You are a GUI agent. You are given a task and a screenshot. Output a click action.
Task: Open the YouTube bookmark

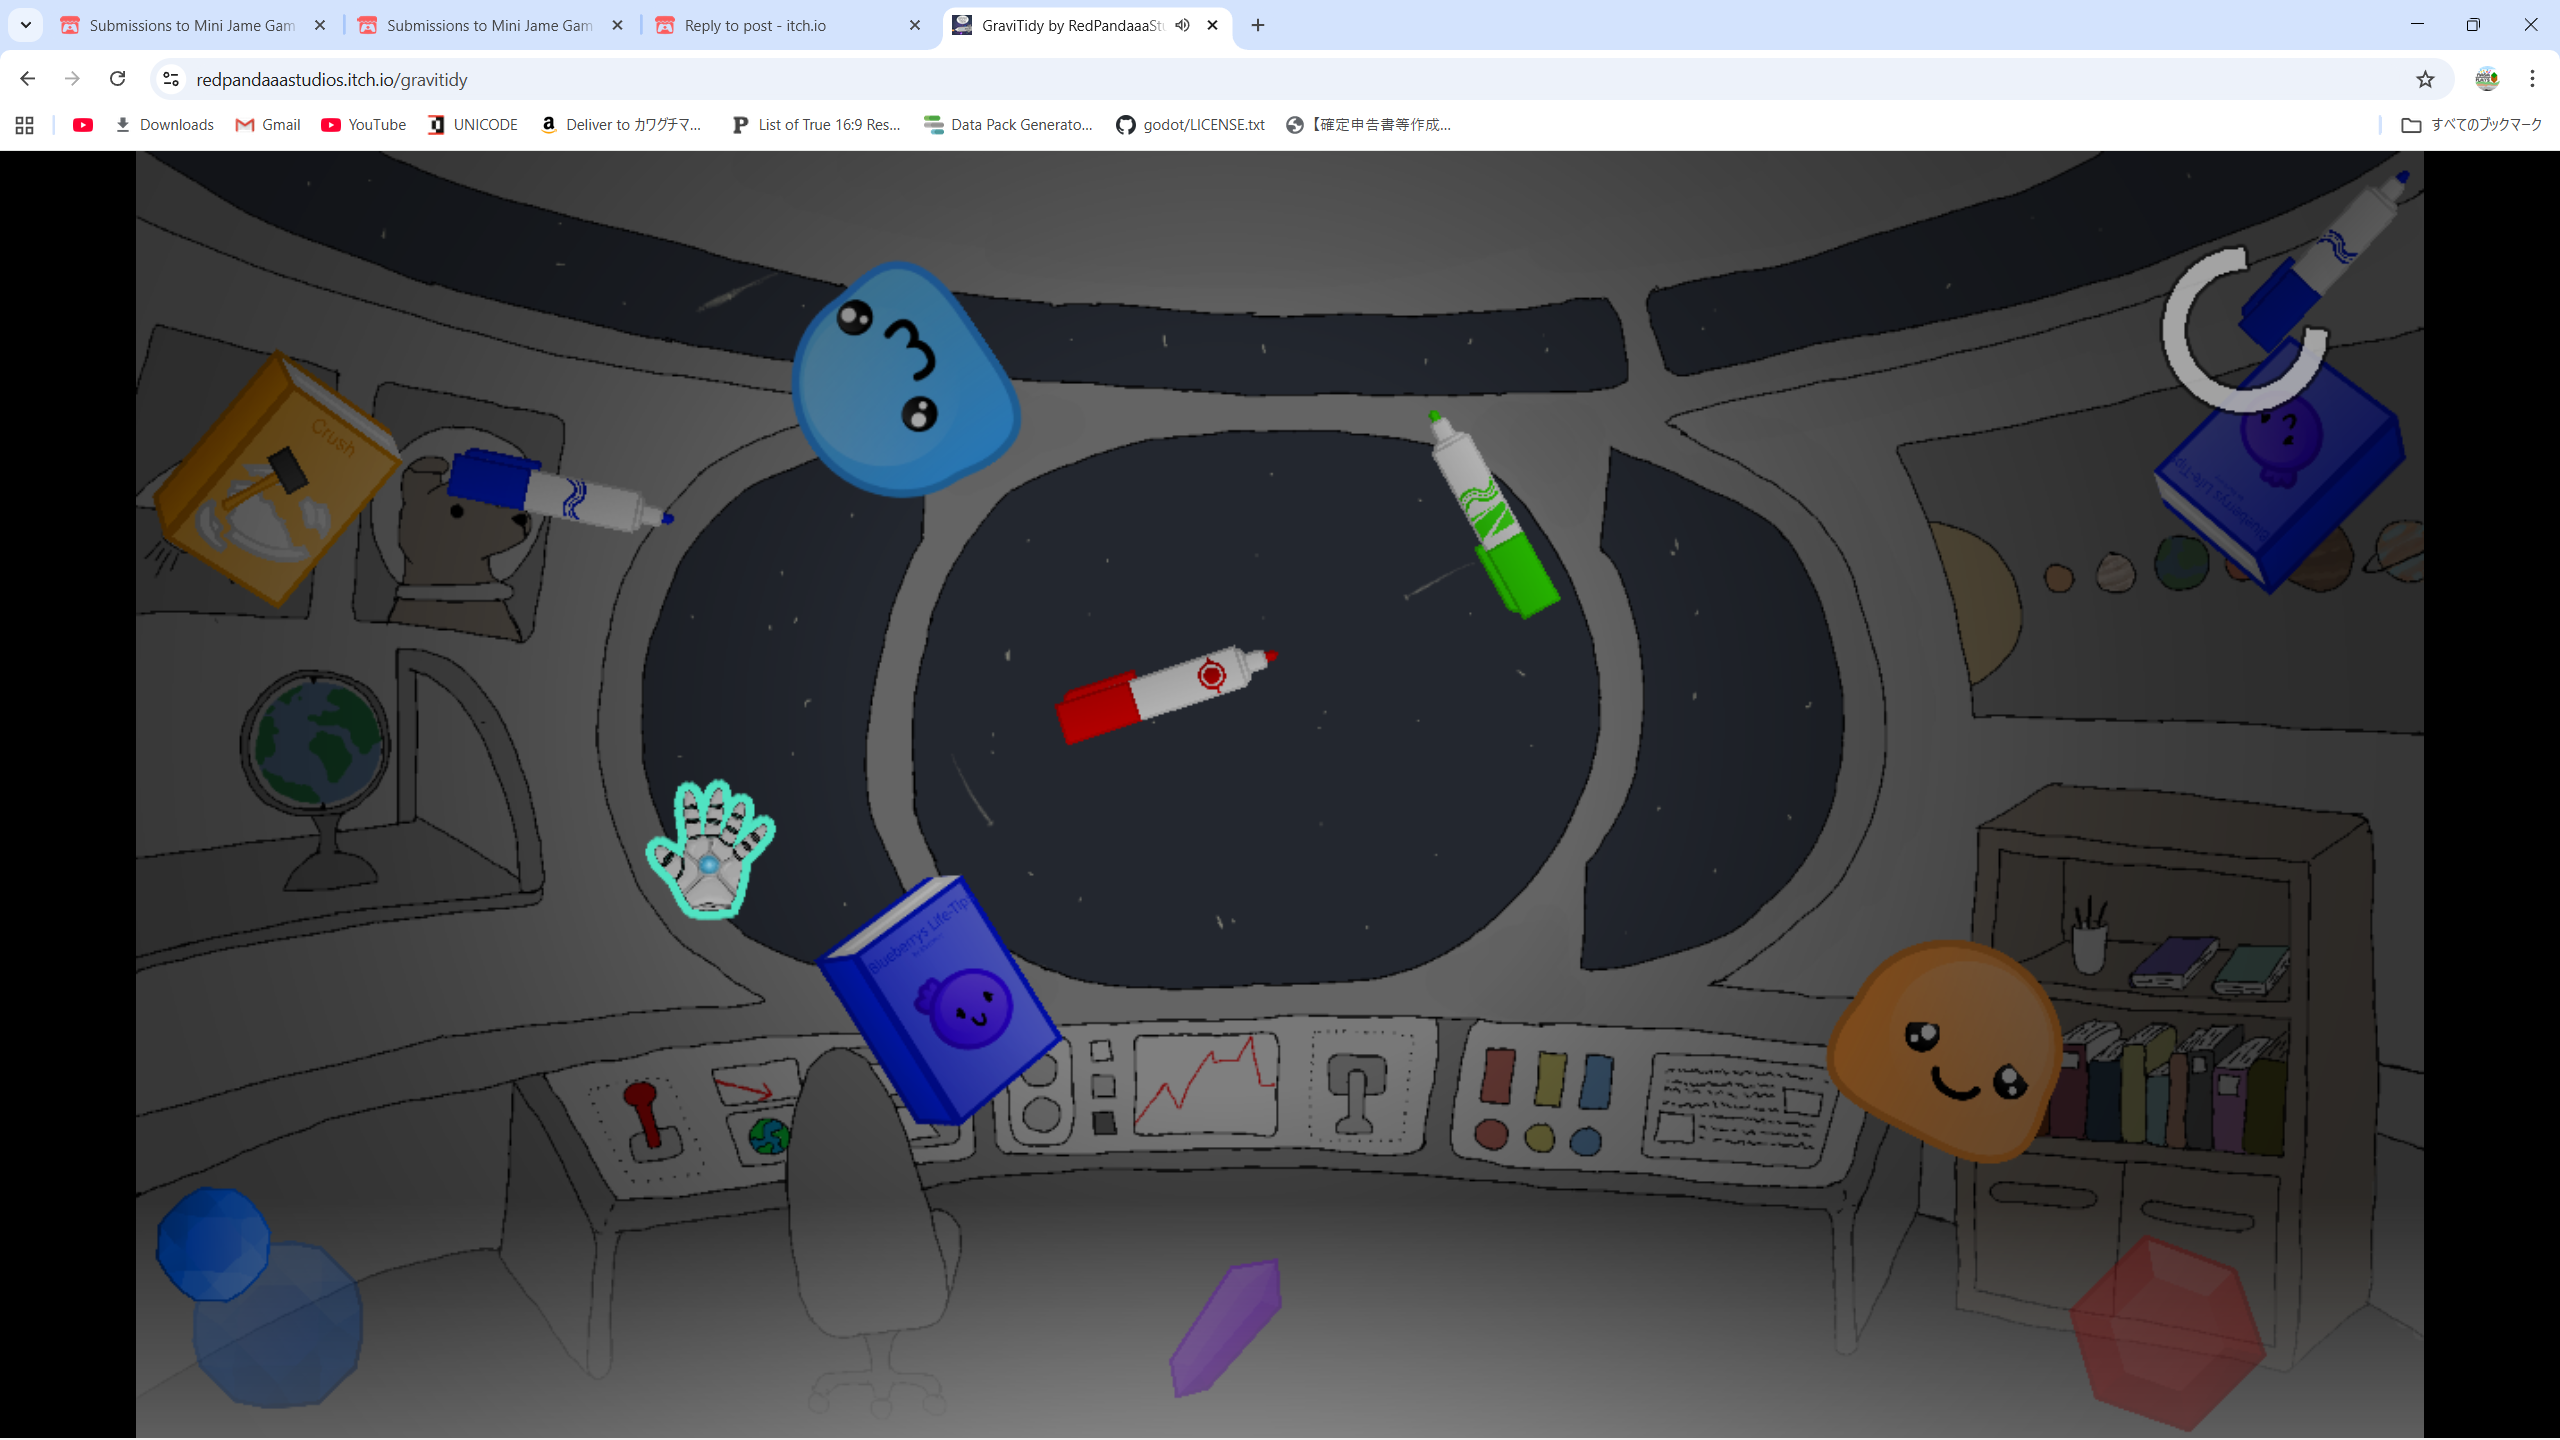363,125
